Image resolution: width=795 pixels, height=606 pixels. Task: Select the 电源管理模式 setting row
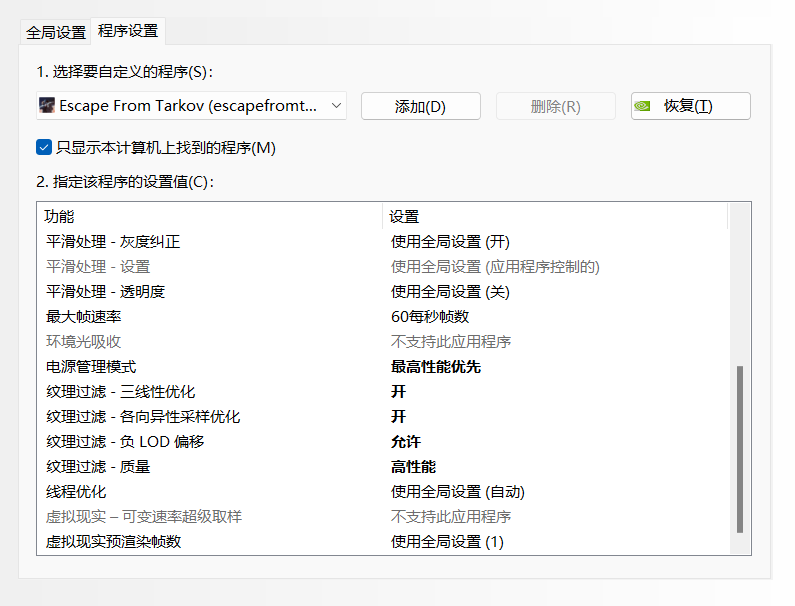(383, 367)
